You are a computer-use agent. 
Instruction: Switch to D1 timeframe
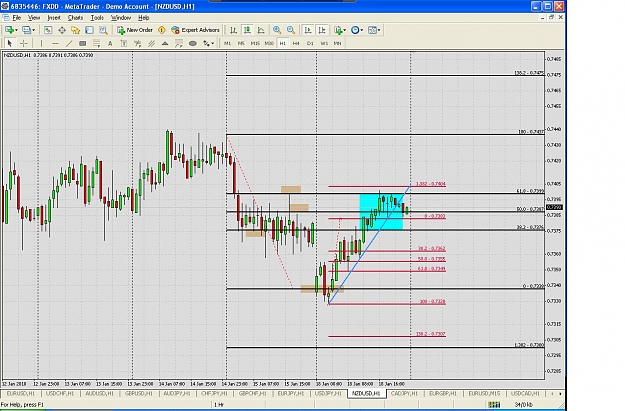[x=310, y=43]
